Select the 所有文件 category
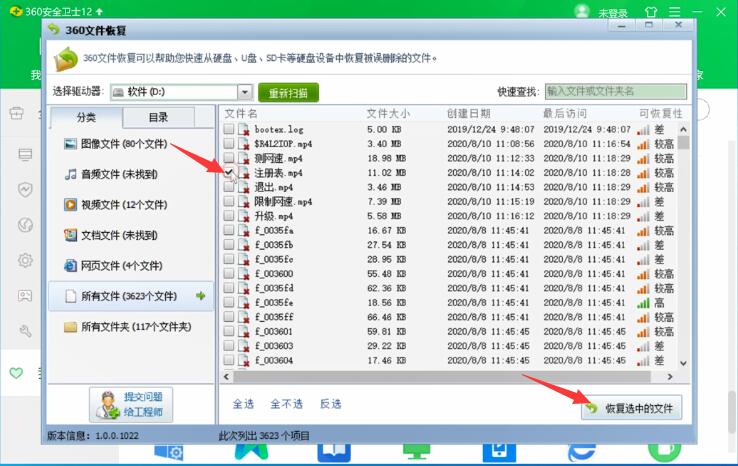738x466 pixels. [131, 296]
